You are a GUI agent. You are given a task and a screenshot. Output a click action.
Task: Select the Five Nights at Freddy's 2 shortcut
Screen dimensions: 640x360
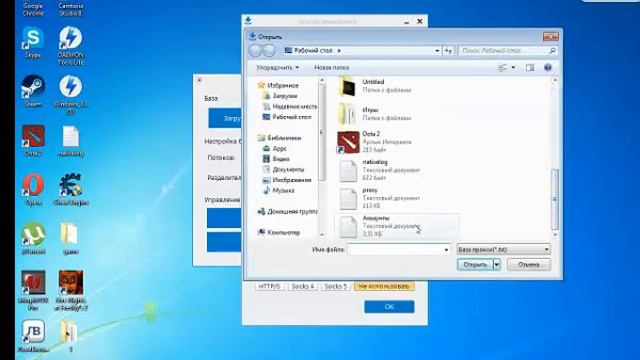(71, 291)
